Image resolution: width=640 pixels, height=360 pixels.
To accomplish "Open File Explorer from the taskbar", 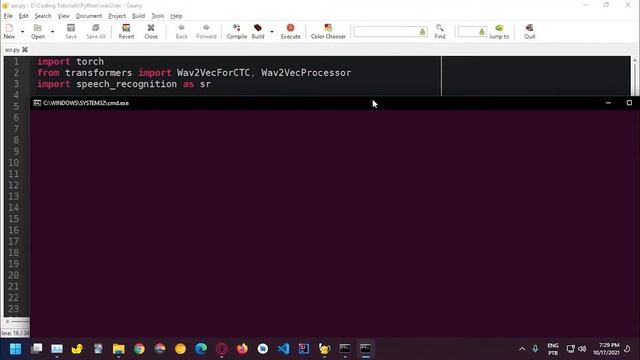I will tap(119, 349).
